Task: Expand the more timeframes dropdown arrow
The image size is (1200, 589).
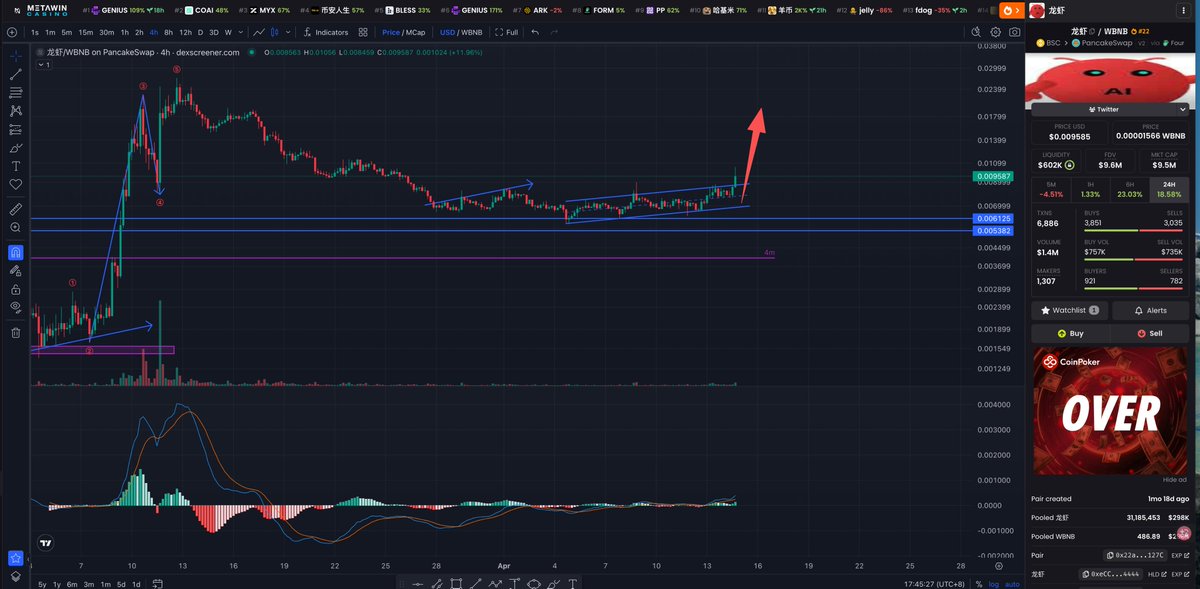Action: (x=240, y=32)
